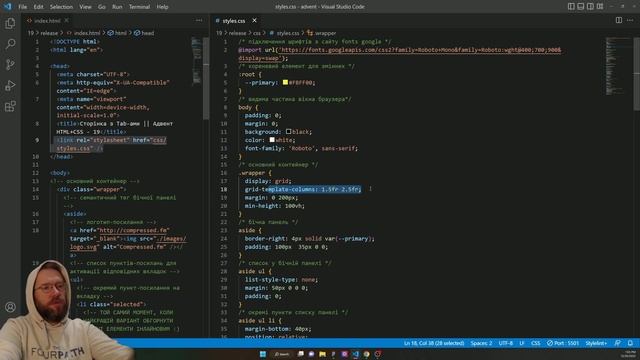The height and width of the screenshot is (360, 640).
Task: Close the index.html tab
Action: pos(67,20)
